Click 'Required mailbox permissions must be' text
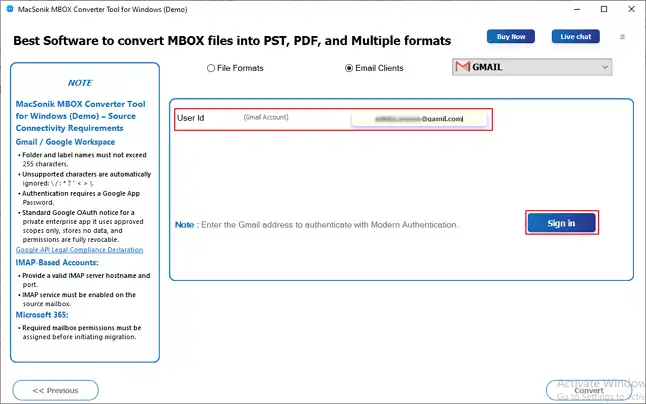This screenshot has width=646, height=404. (82, 332)
